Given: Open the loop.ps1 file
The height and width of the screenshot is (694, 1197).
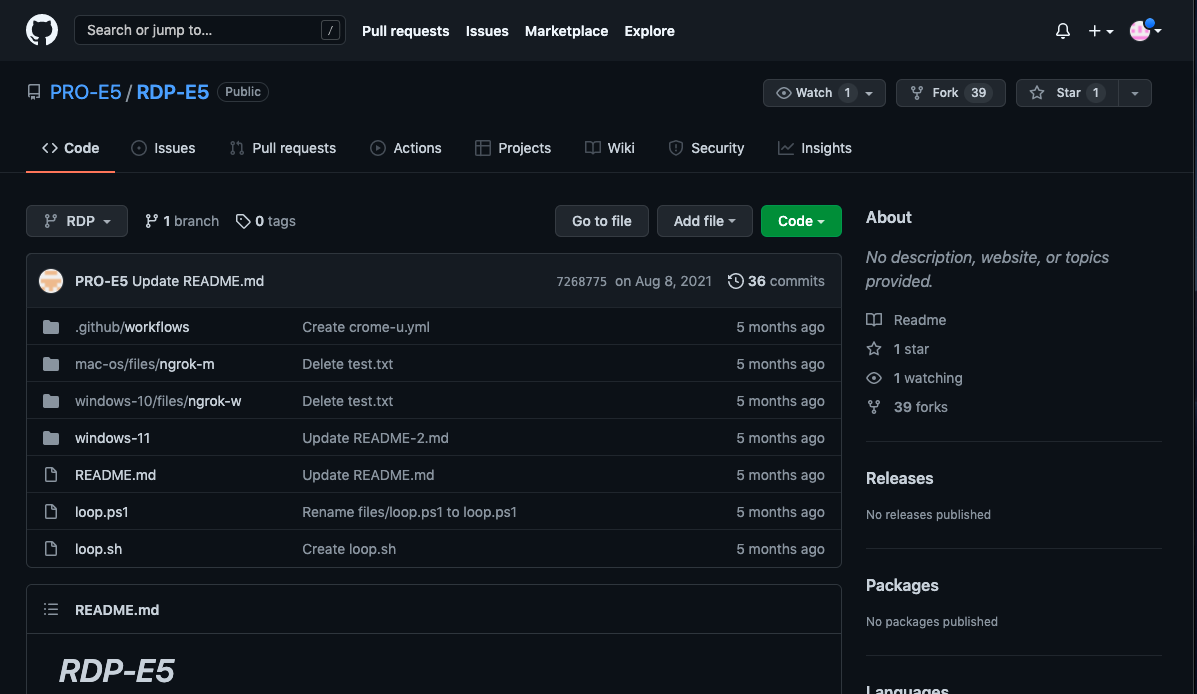Looking at the screenshot, I should [x=102, y=512].
